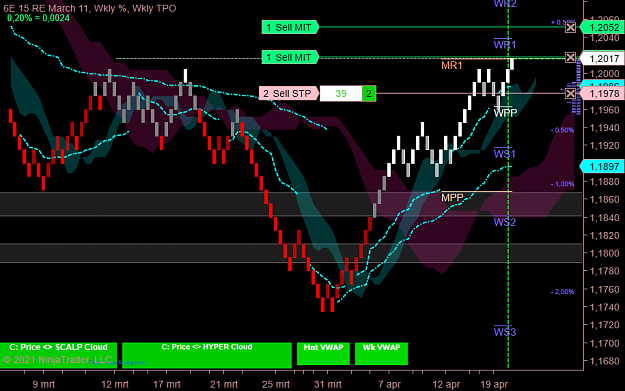Click the -1,00% percent level label
The width and height of the screenshot is (625, 391).
click(x=562, y=184)
